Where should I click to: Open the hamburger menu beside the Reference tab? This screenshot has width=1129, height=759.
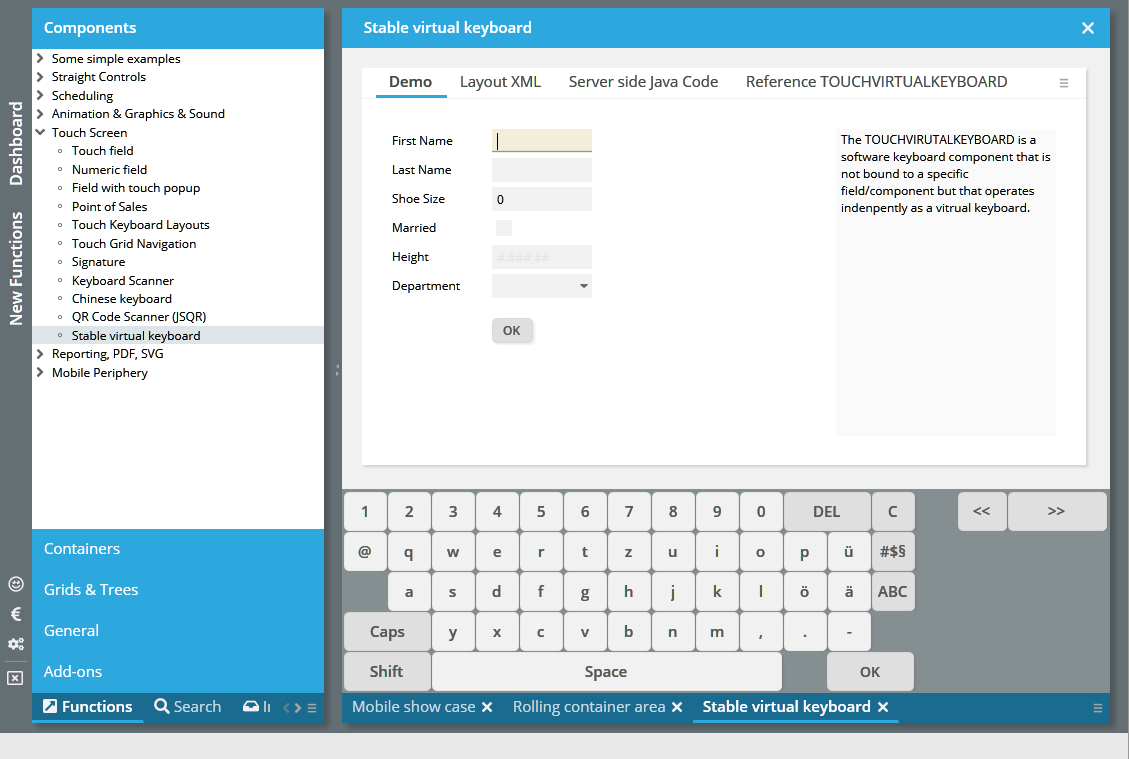[x=1064, y=83]
